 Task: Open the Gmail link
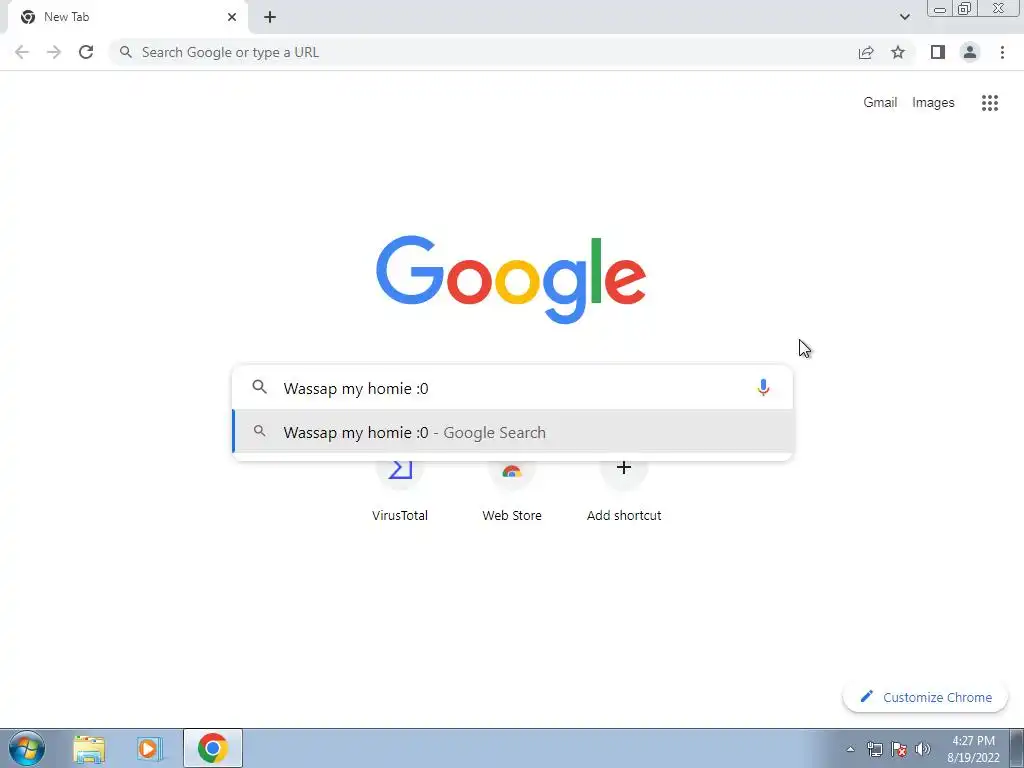[880, 103]
